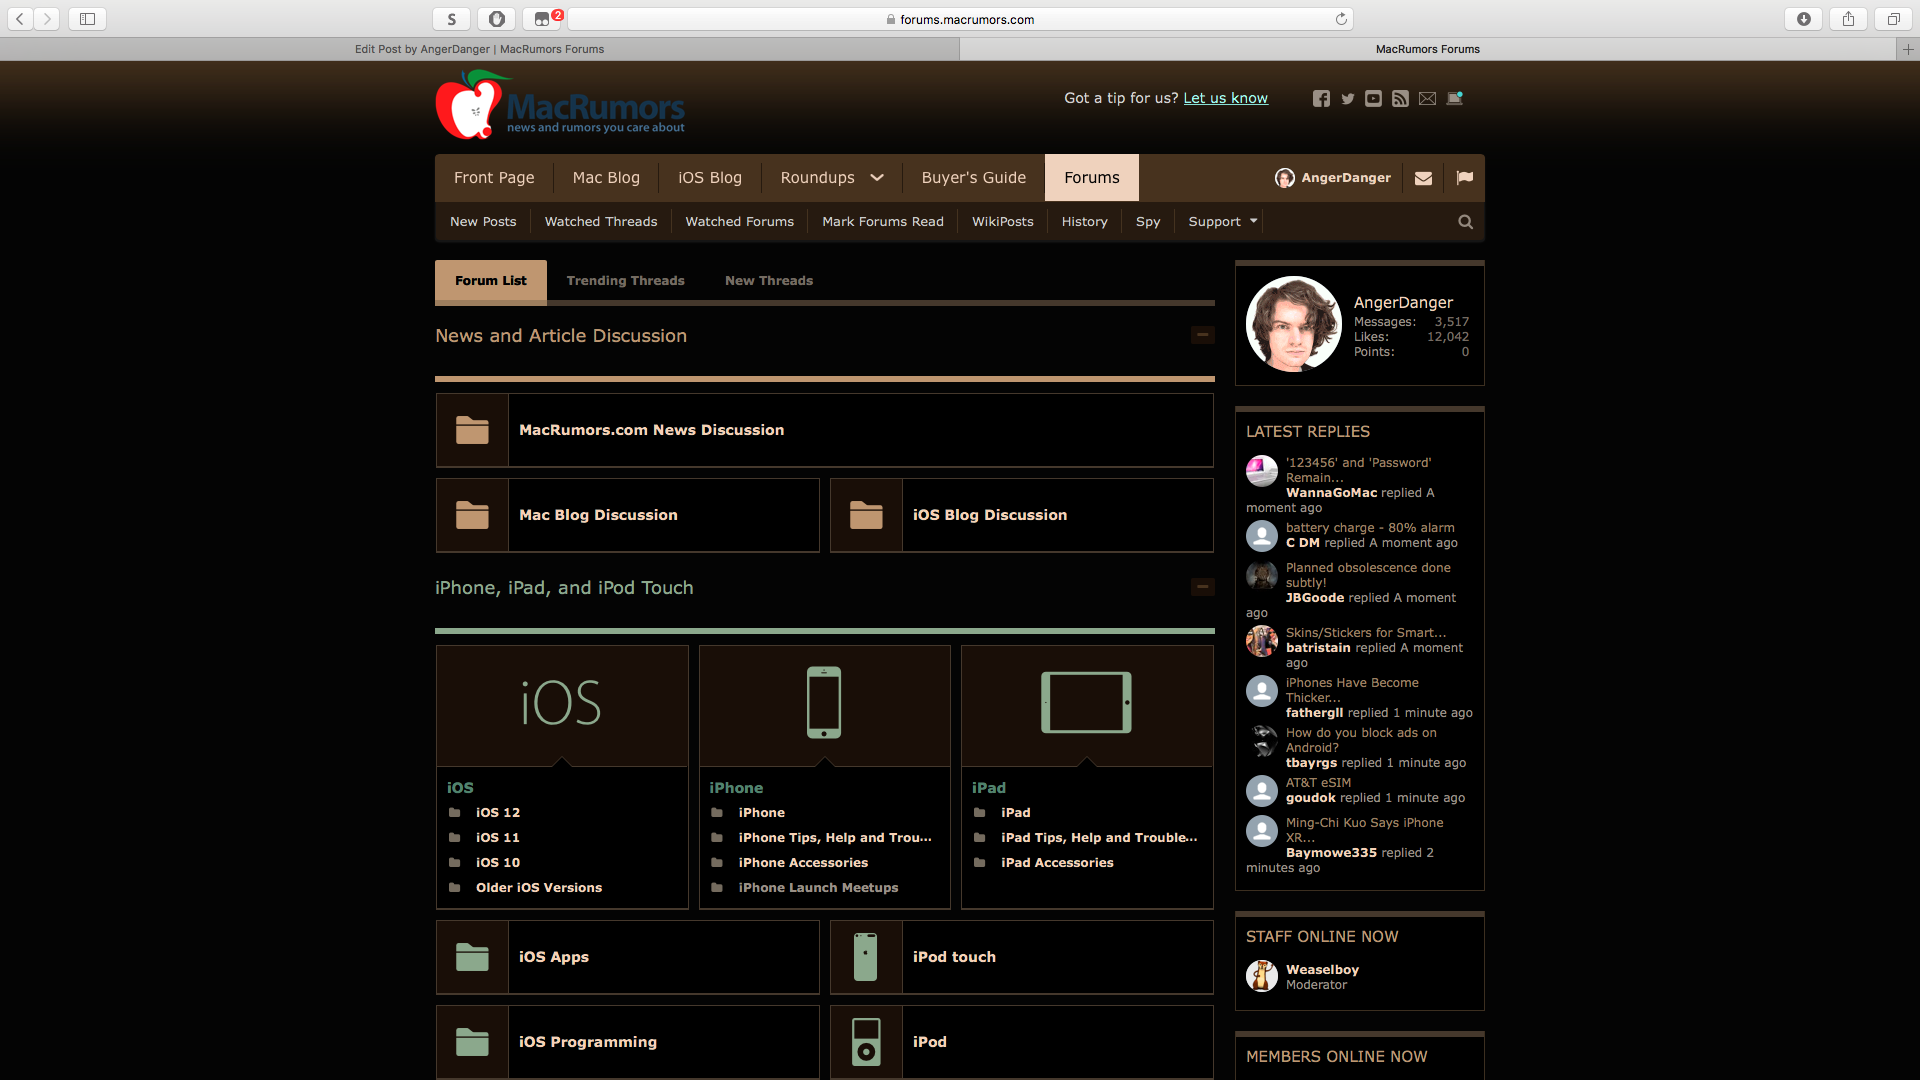Click the large iPad tile graphic

[1087, 704]
